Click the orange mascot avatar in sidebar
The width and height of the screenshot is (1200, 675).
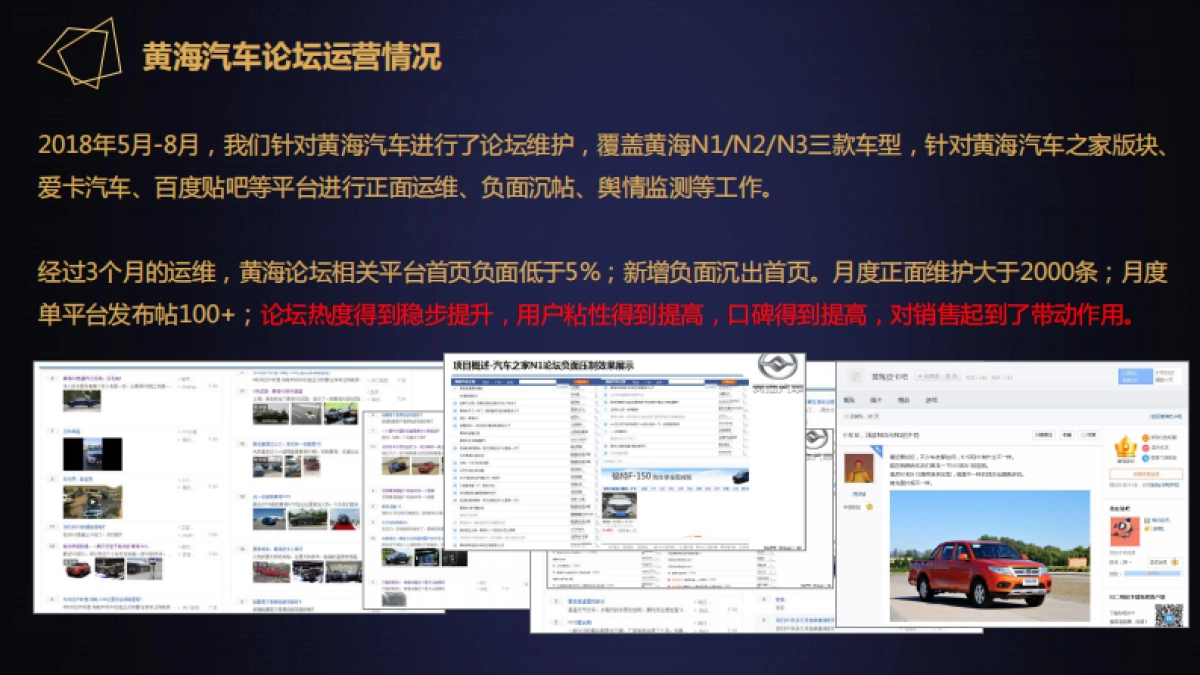1123,530
